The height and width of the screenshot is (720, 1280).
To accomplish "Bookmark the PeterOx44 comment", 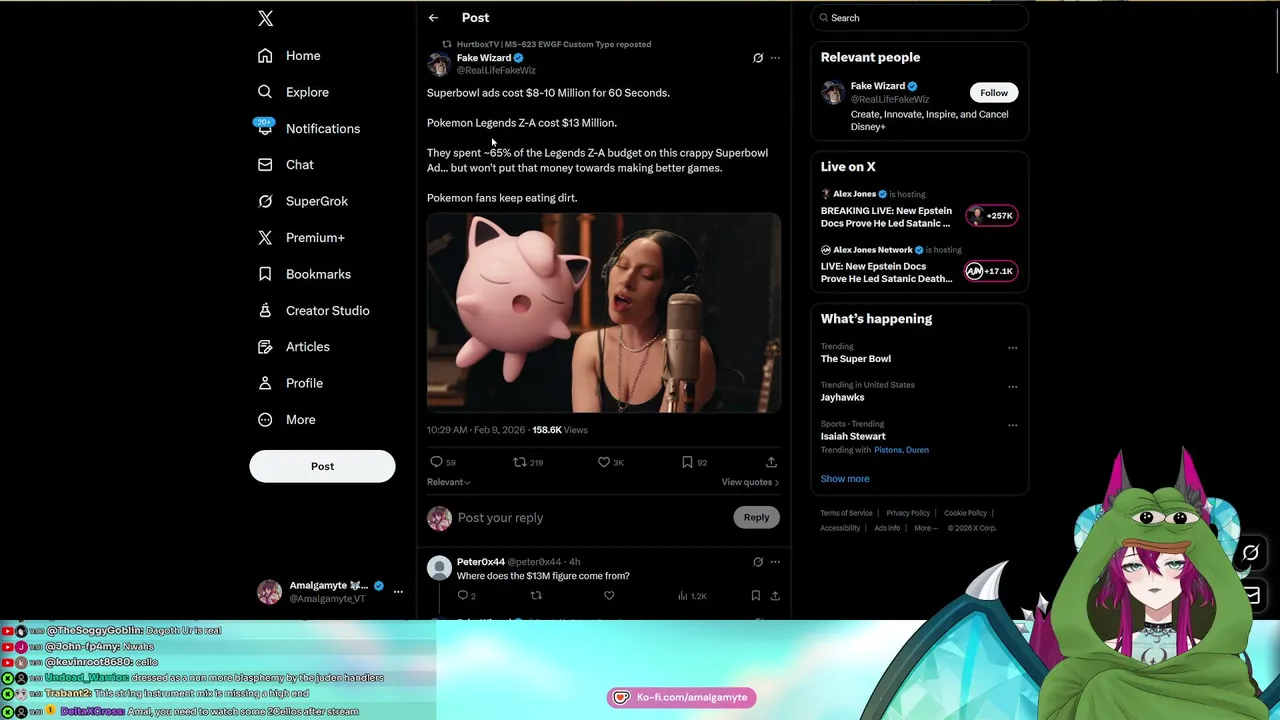I will pos(755,596).
